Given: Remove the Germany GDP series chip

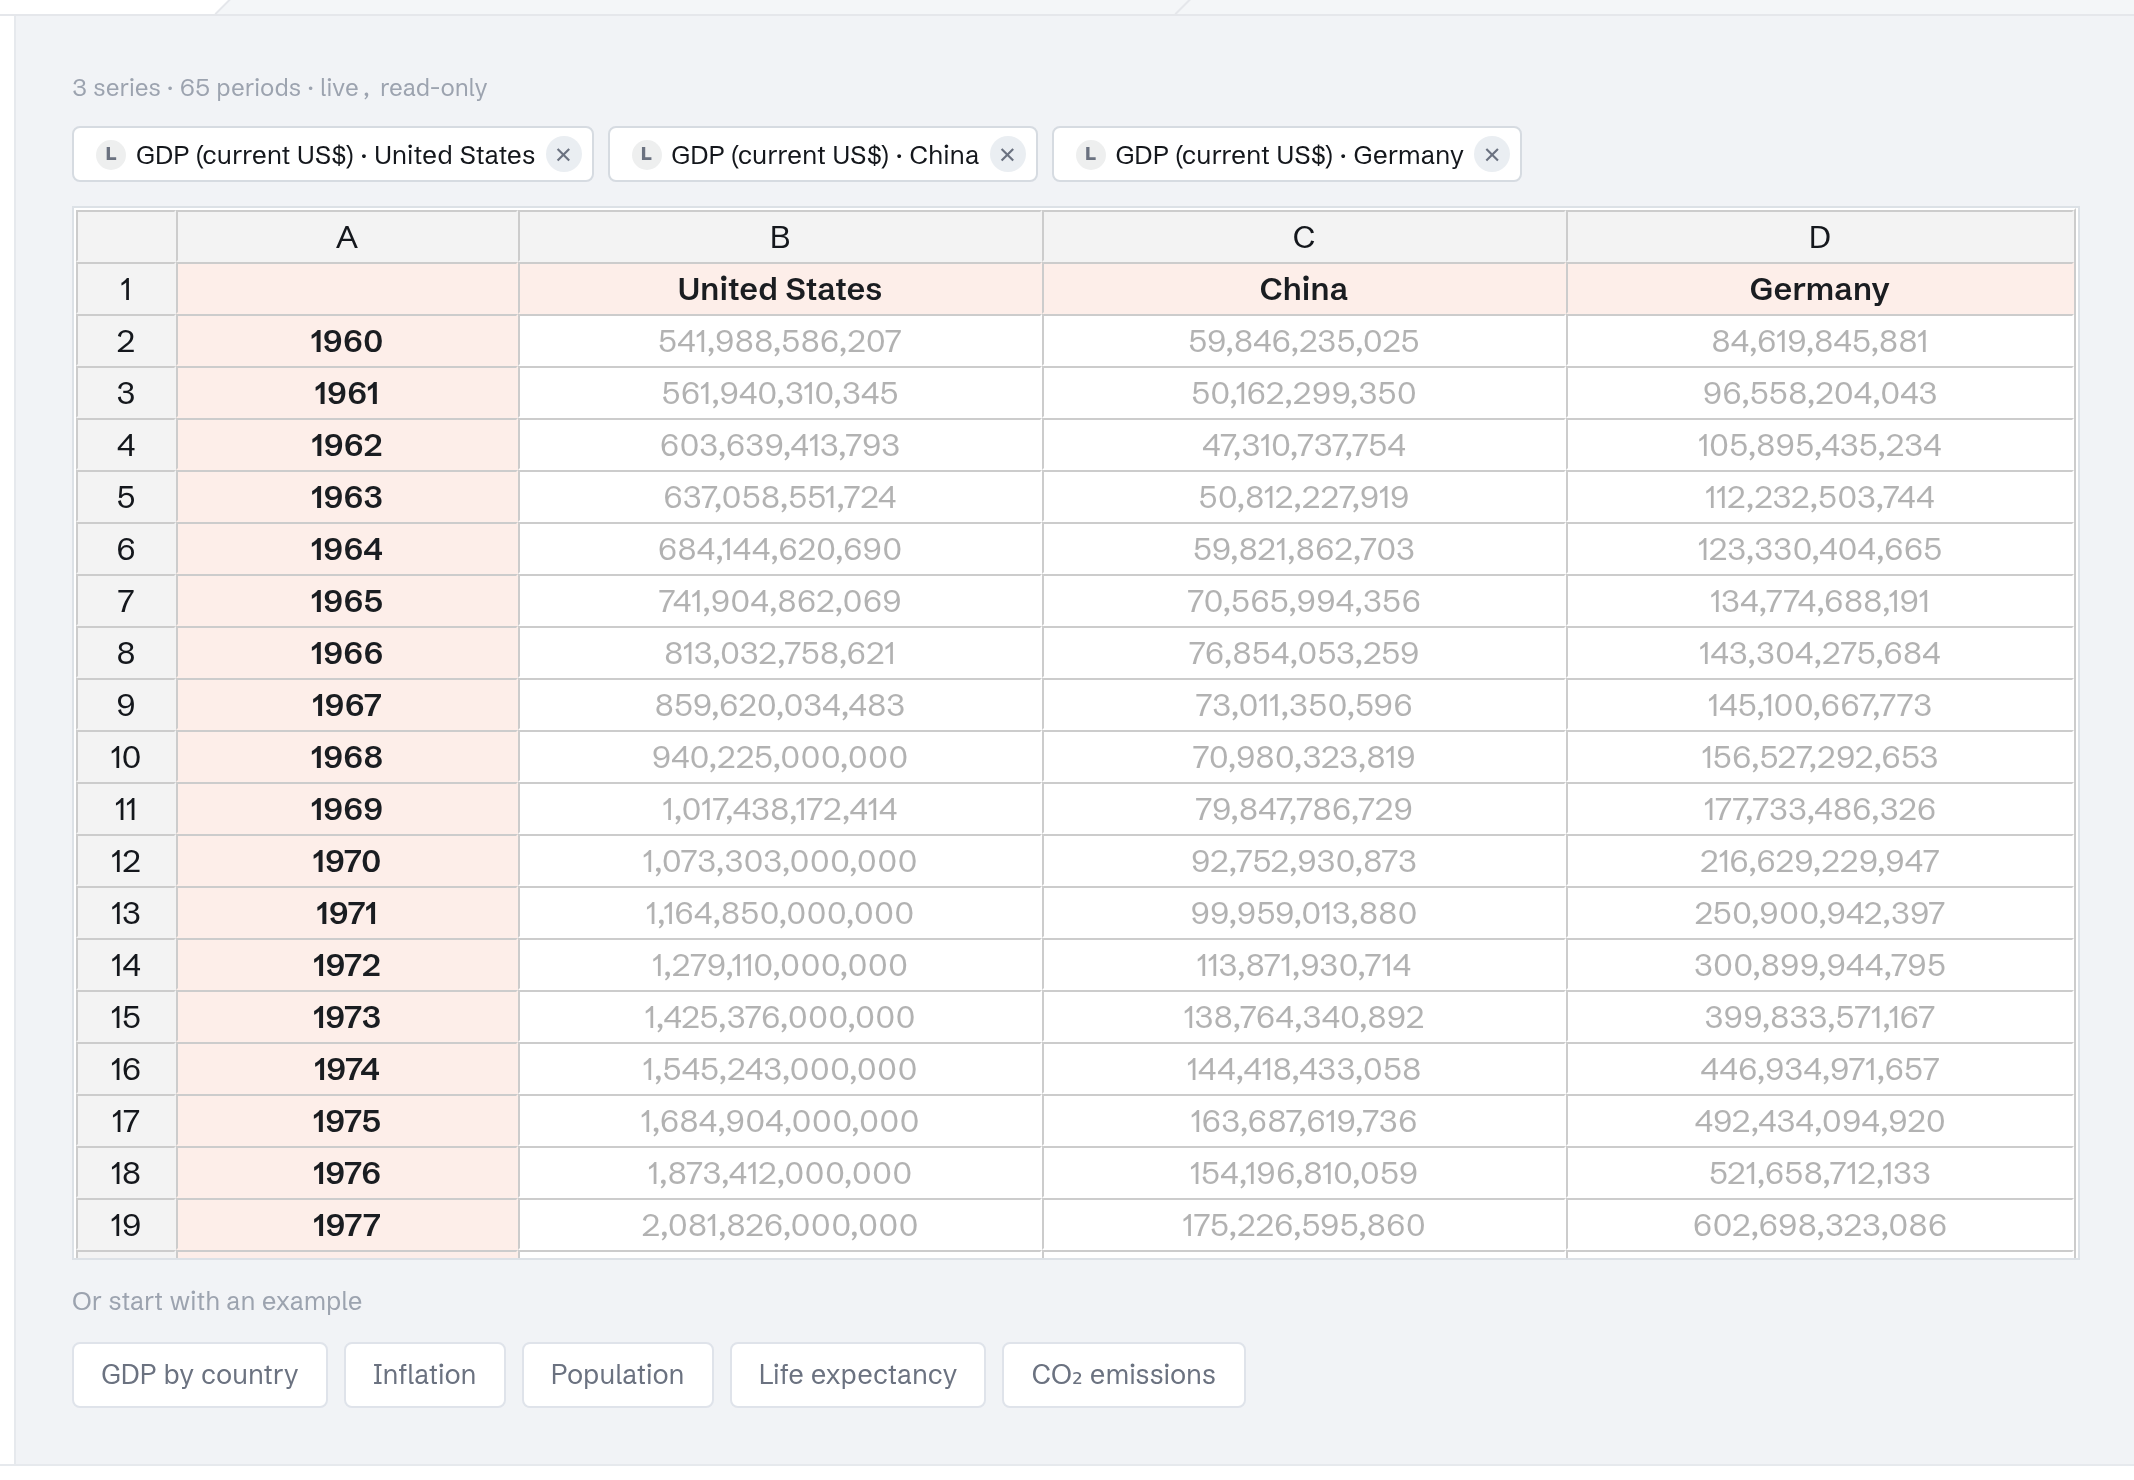Looking at the screenshot, I should (1491, 155).
